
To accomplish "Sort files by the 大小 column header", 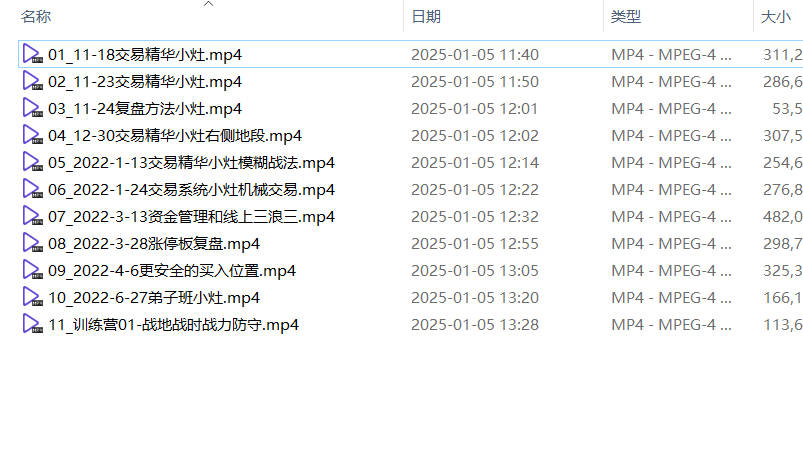I will (x=775, y=16).
